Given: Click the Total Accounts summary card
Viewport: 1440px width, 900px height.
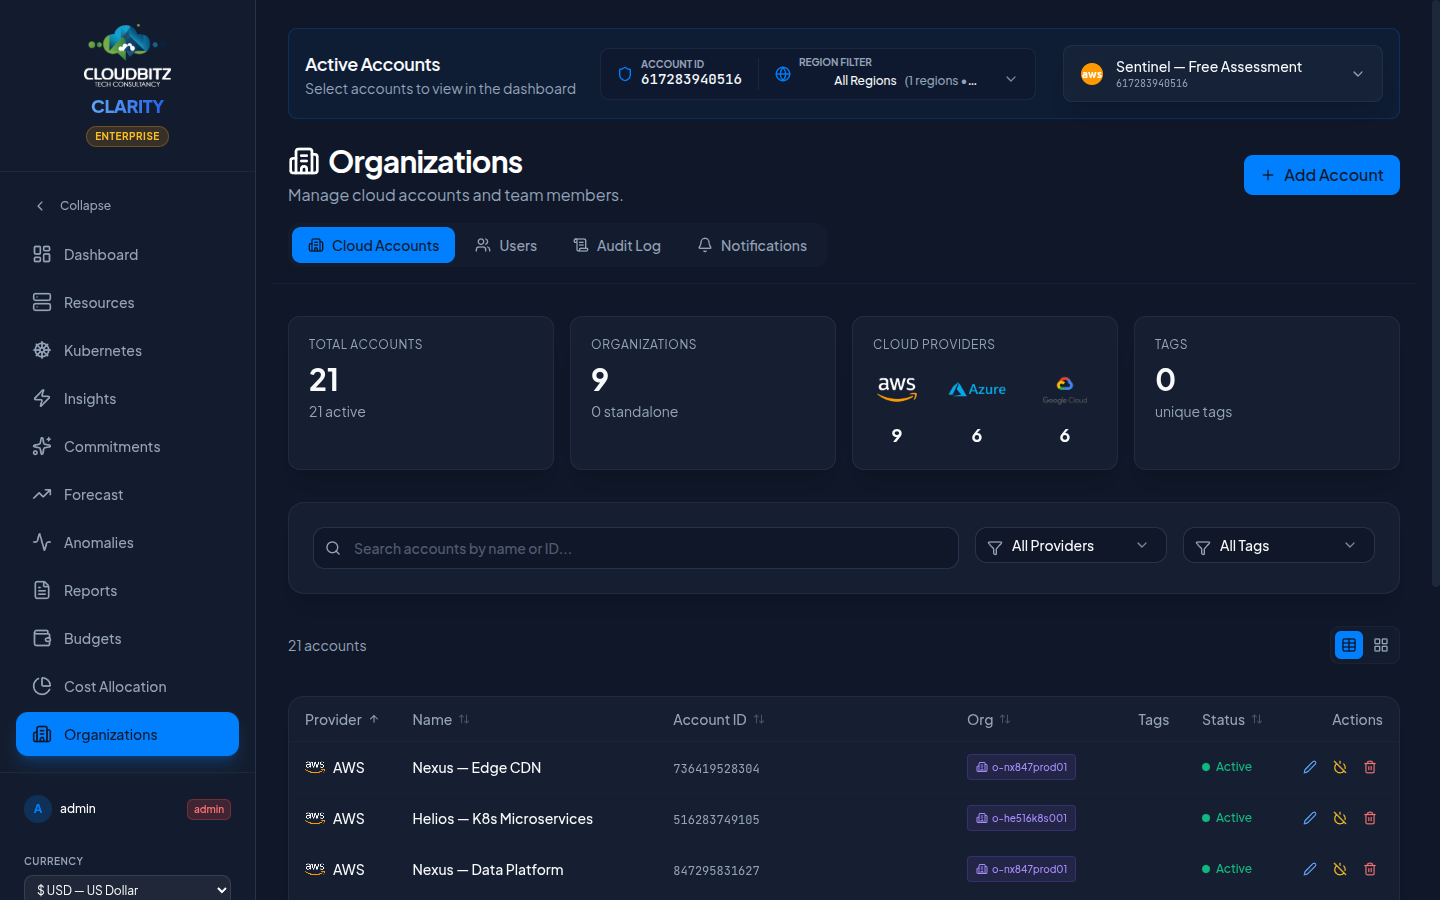Looking at the screenshot, I should [x=421, y=393].
